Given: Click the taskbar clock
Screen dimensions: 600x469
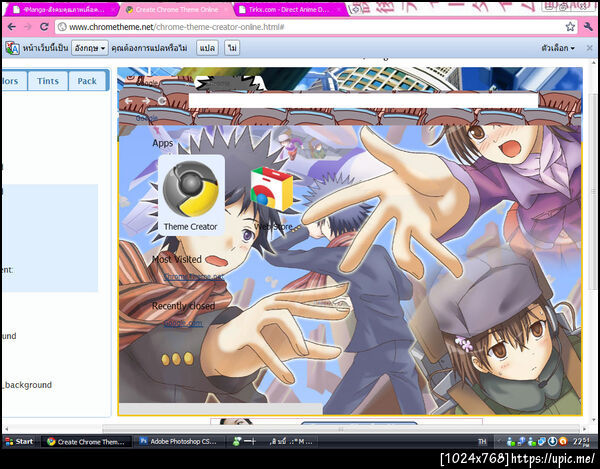Looking at the screenshot, I should click(x=580, y=442).
